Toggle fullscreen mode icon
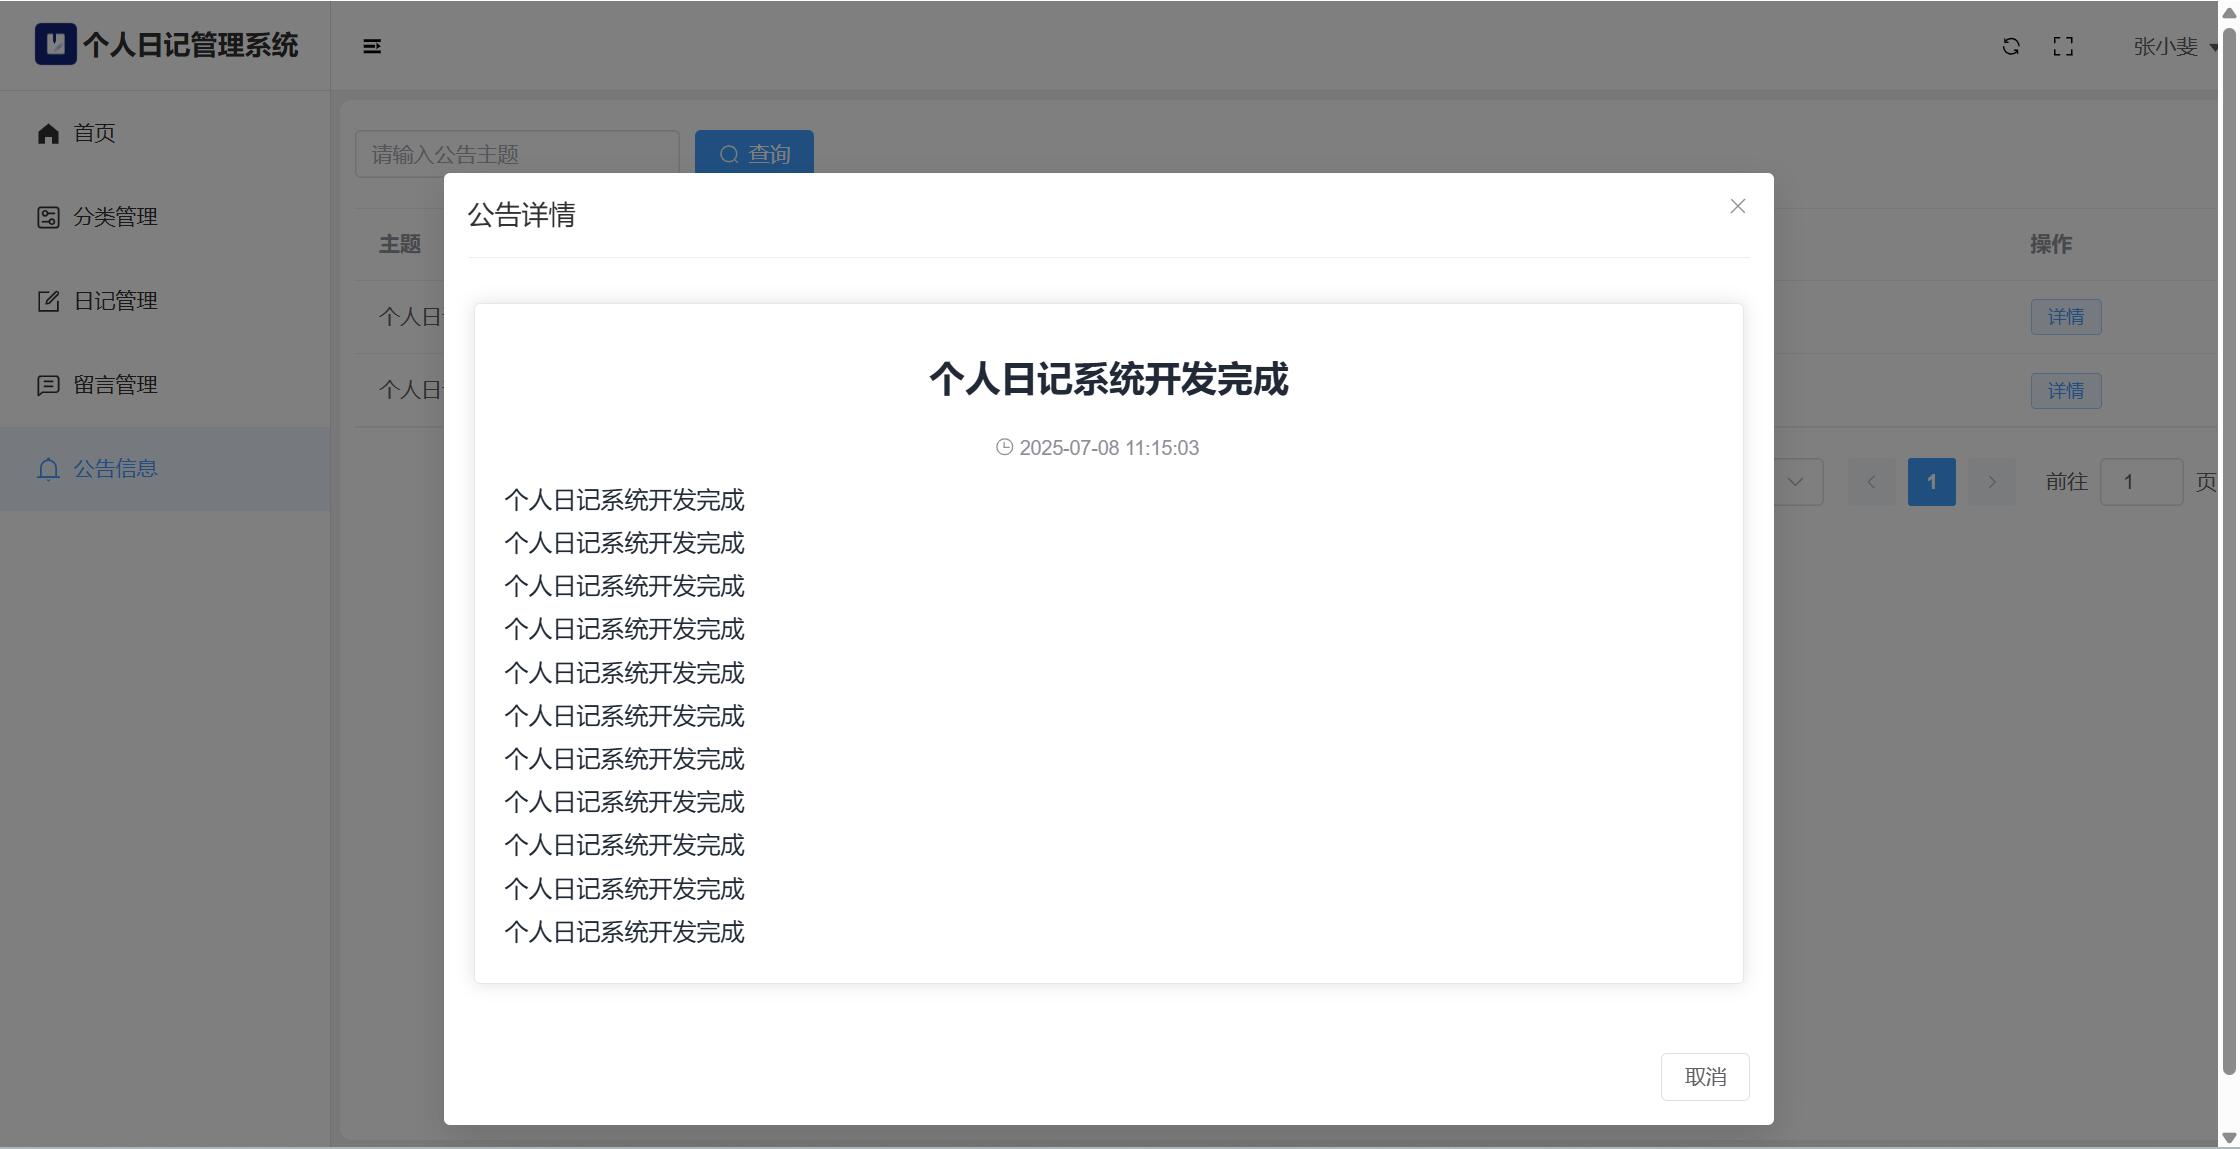 [x=2063, y=46]
